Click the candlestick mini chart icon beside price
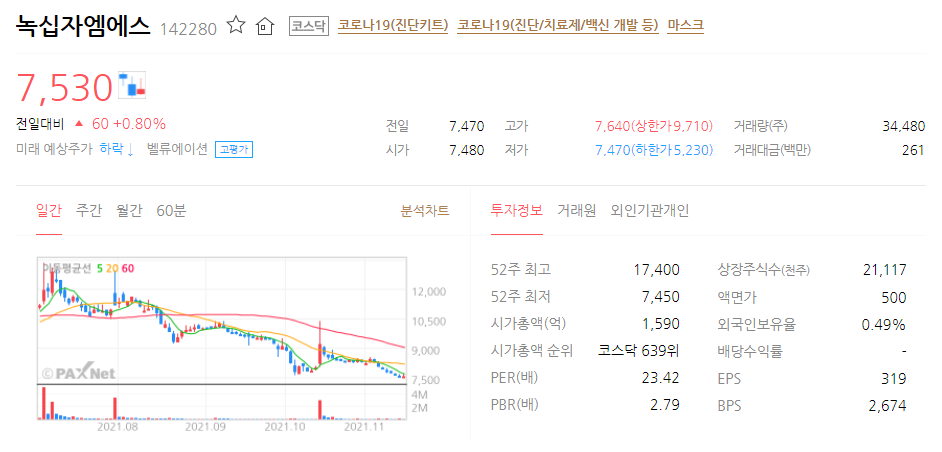This screenshot has height=452, width=942. pos(132,85)
